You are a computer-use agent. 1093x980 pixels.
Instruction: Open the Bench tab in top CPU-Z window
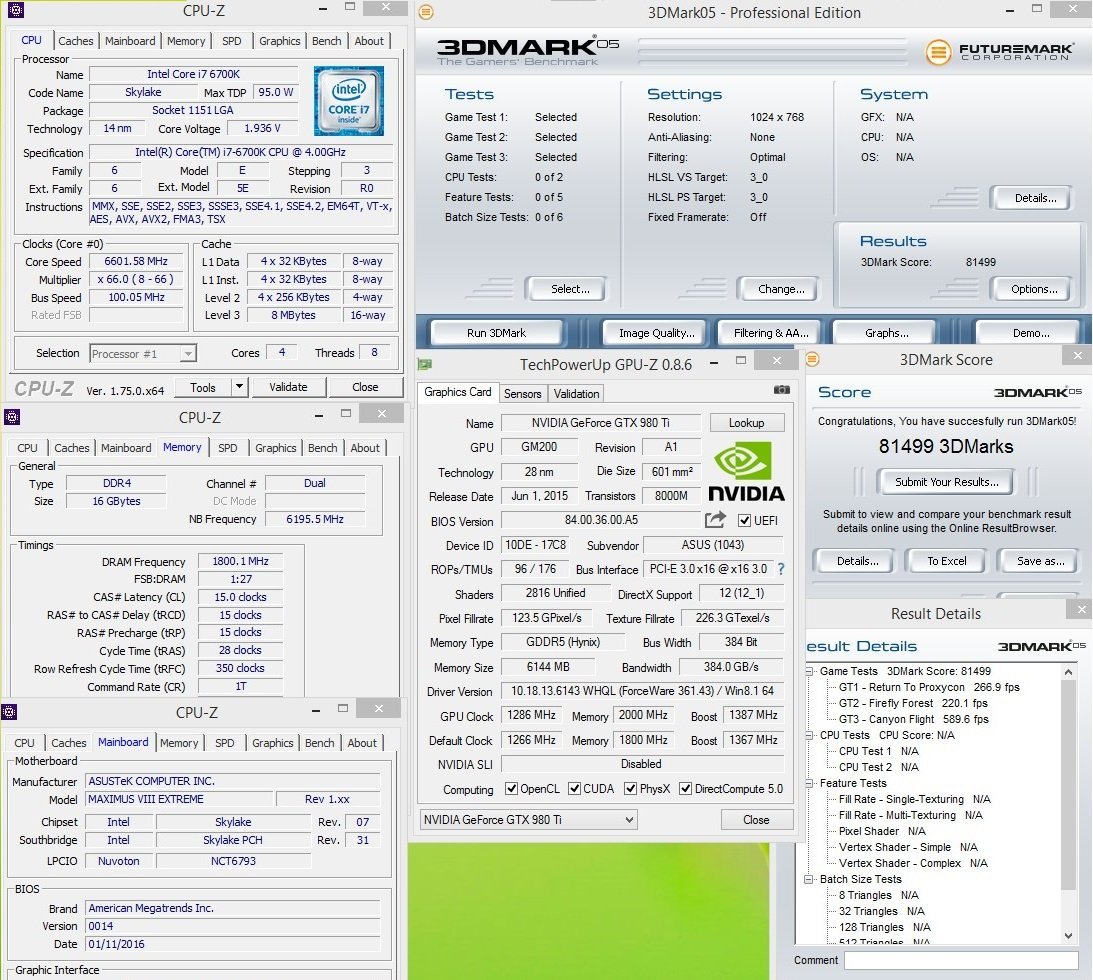click(x=326, y=40)
